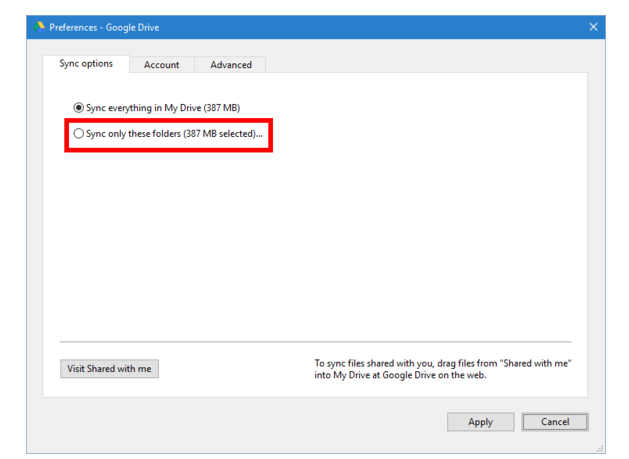
Task: Select the Sync options tab
Action: 86,64
